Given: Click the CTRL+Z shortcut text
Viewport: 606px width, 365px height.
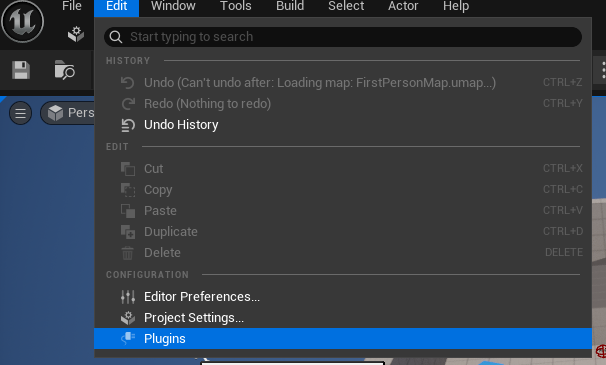Looking at the screenshot, I should click(x=562, y=82).
